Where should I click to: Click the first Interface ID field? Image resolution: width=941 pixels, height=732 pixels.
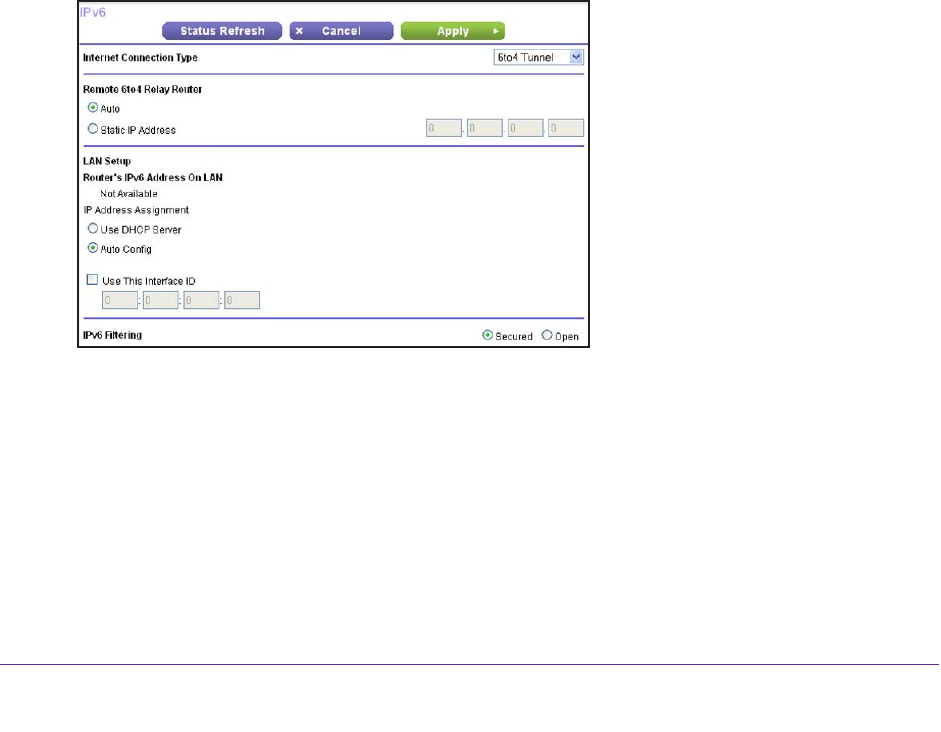pos(120,300)
